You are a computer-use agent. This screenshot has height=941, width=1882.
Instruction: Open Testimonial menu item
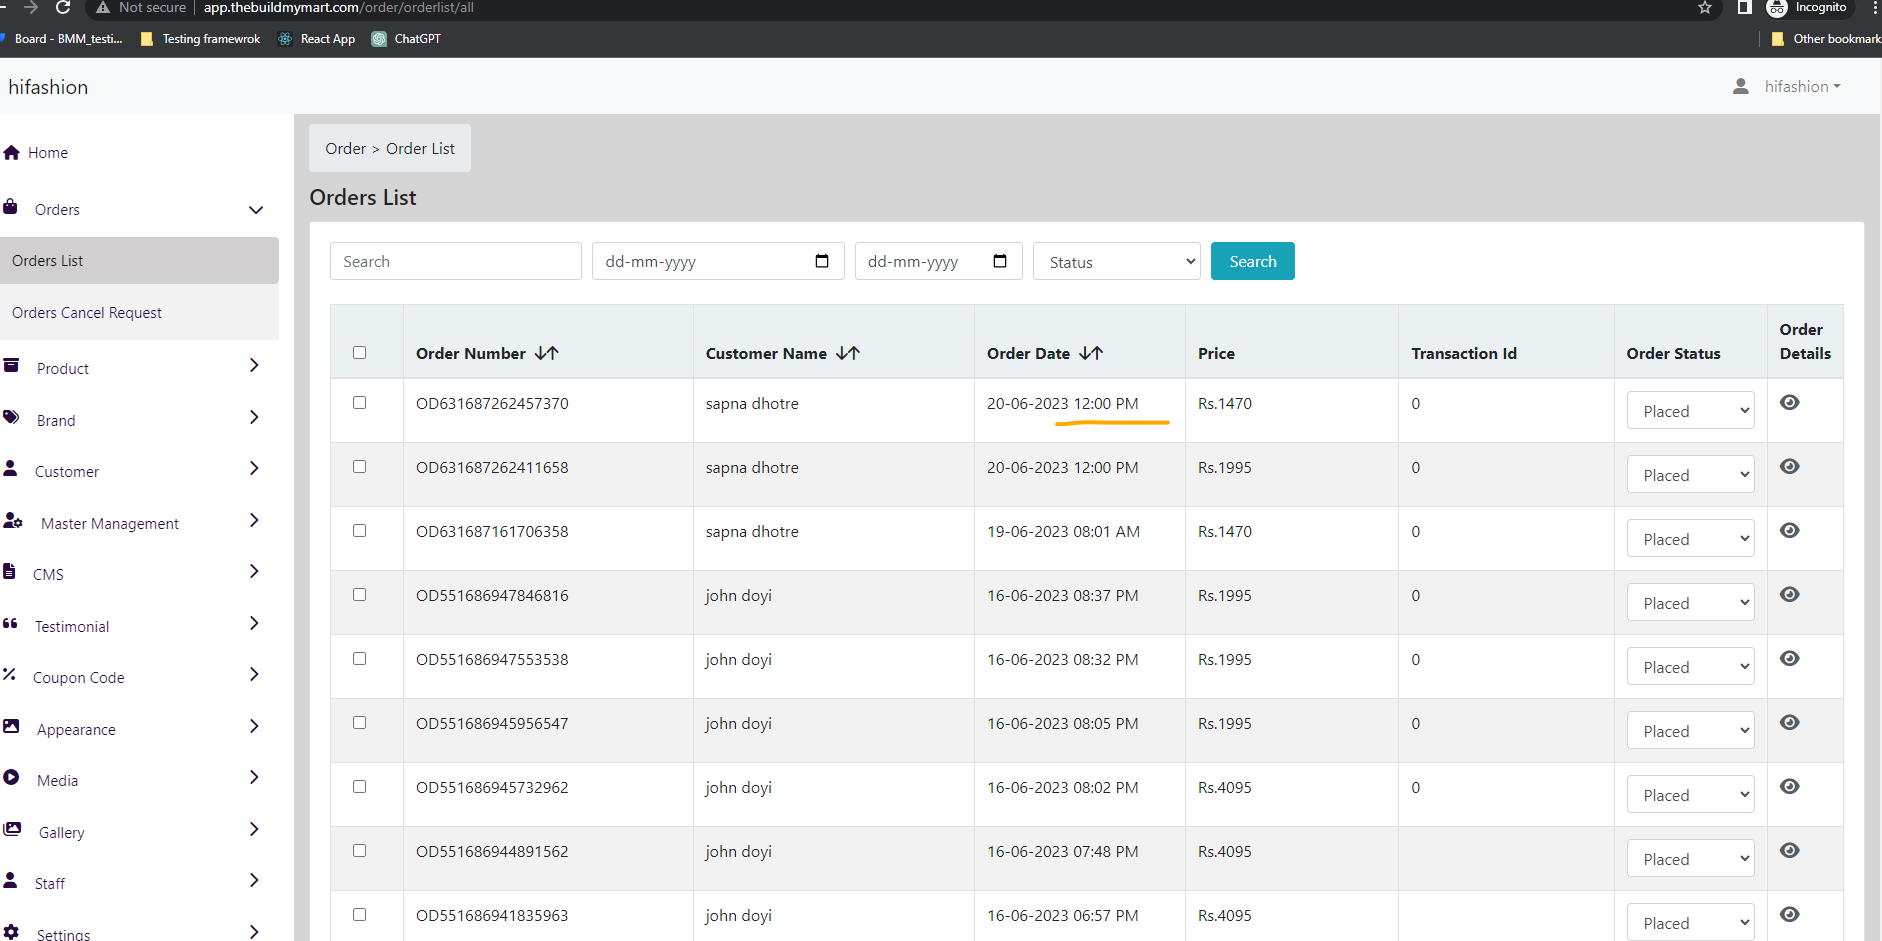[72, 626]
